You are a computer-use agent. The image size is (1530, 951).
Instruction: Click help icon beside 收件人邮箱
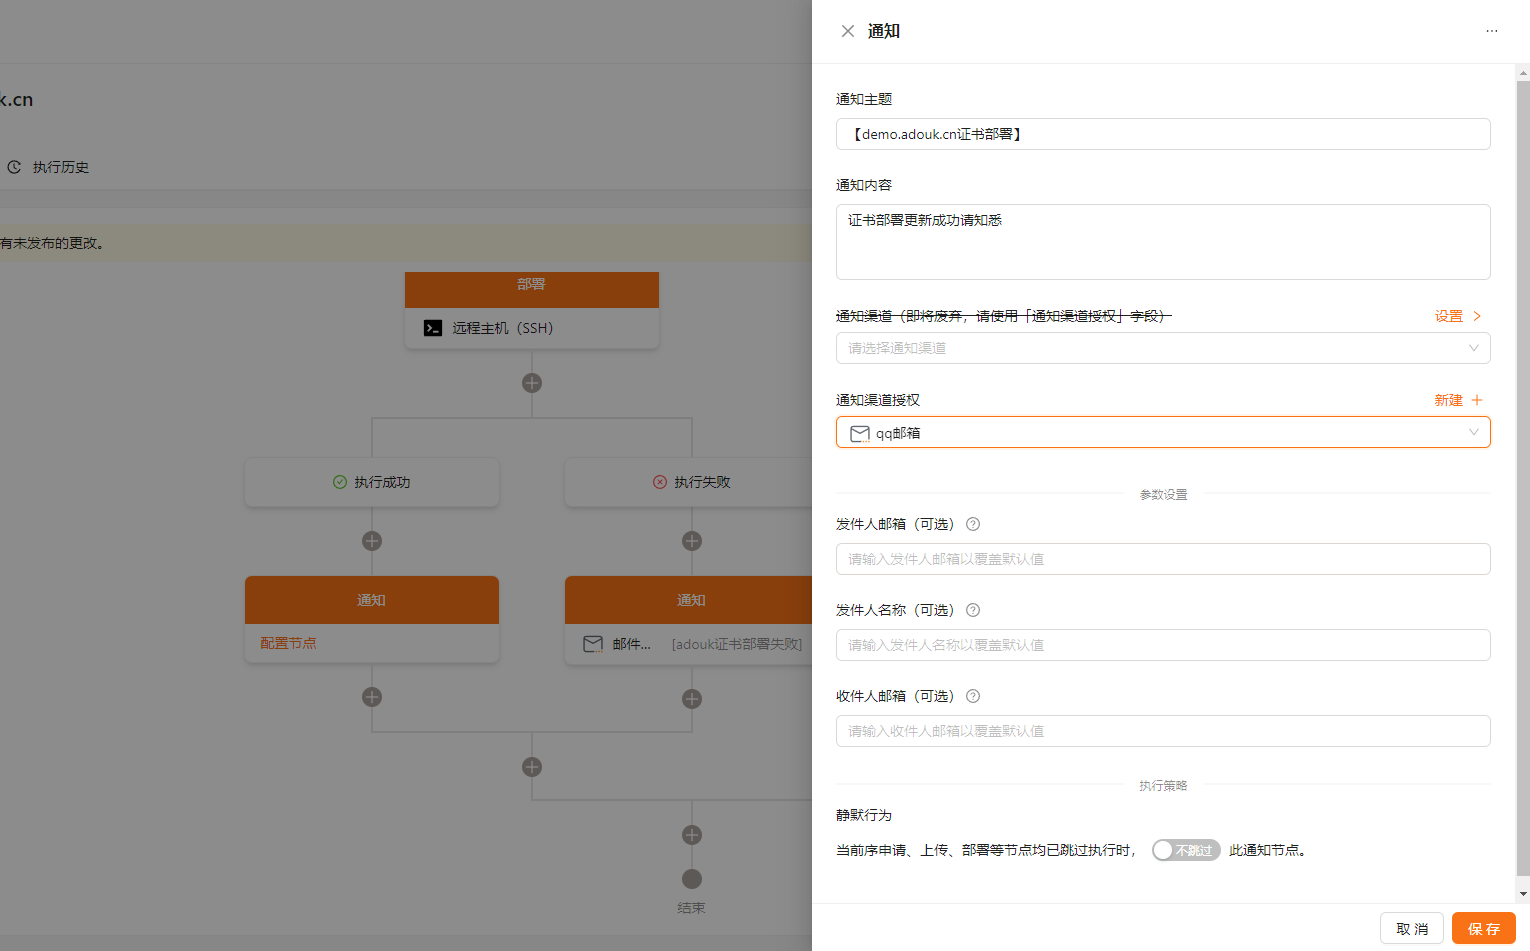coord(973,696)
